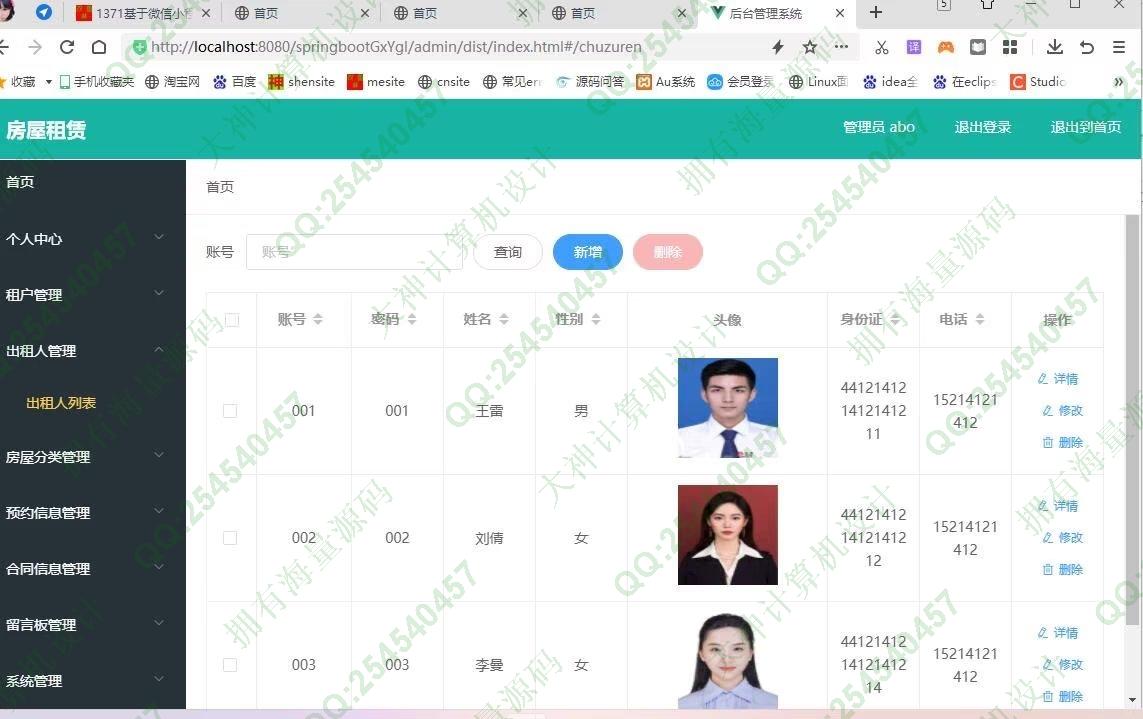Screen dimensions: 1143x719
Task: Open 王雷's avatar photo thumbnail
Action: pos(727,408)
